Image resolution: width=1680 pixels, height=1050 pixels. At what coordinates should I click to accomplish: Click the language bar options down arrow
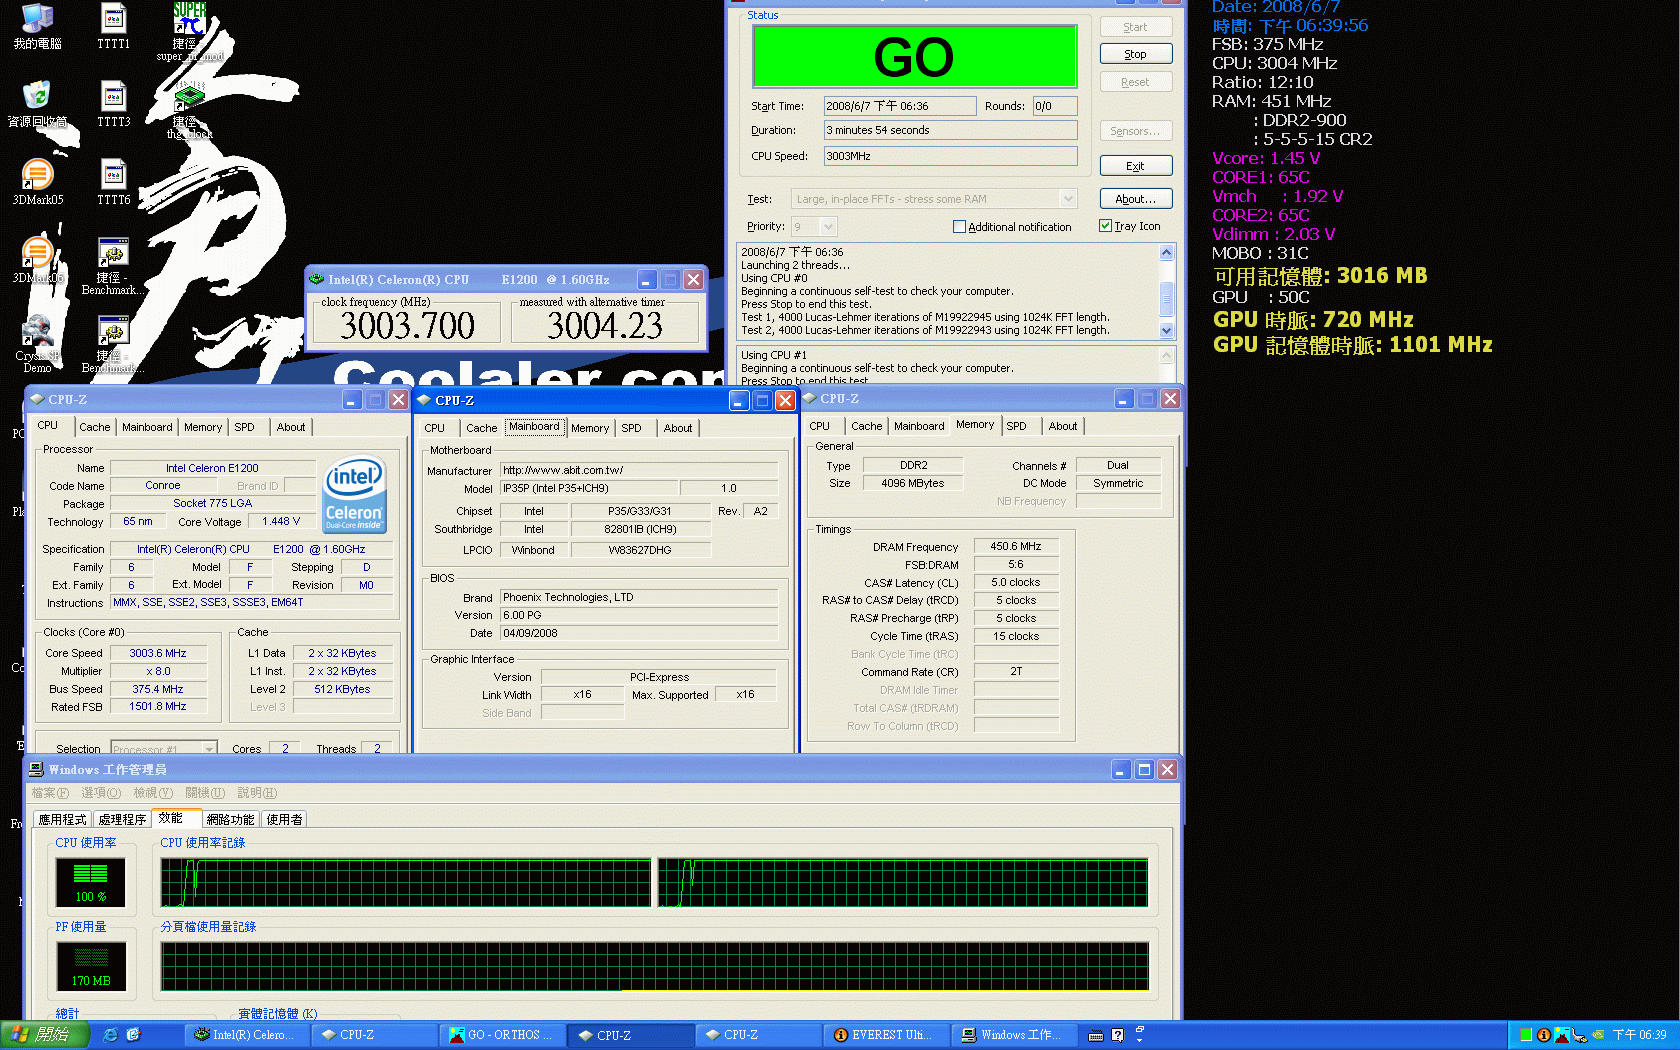(1140, 1040)
